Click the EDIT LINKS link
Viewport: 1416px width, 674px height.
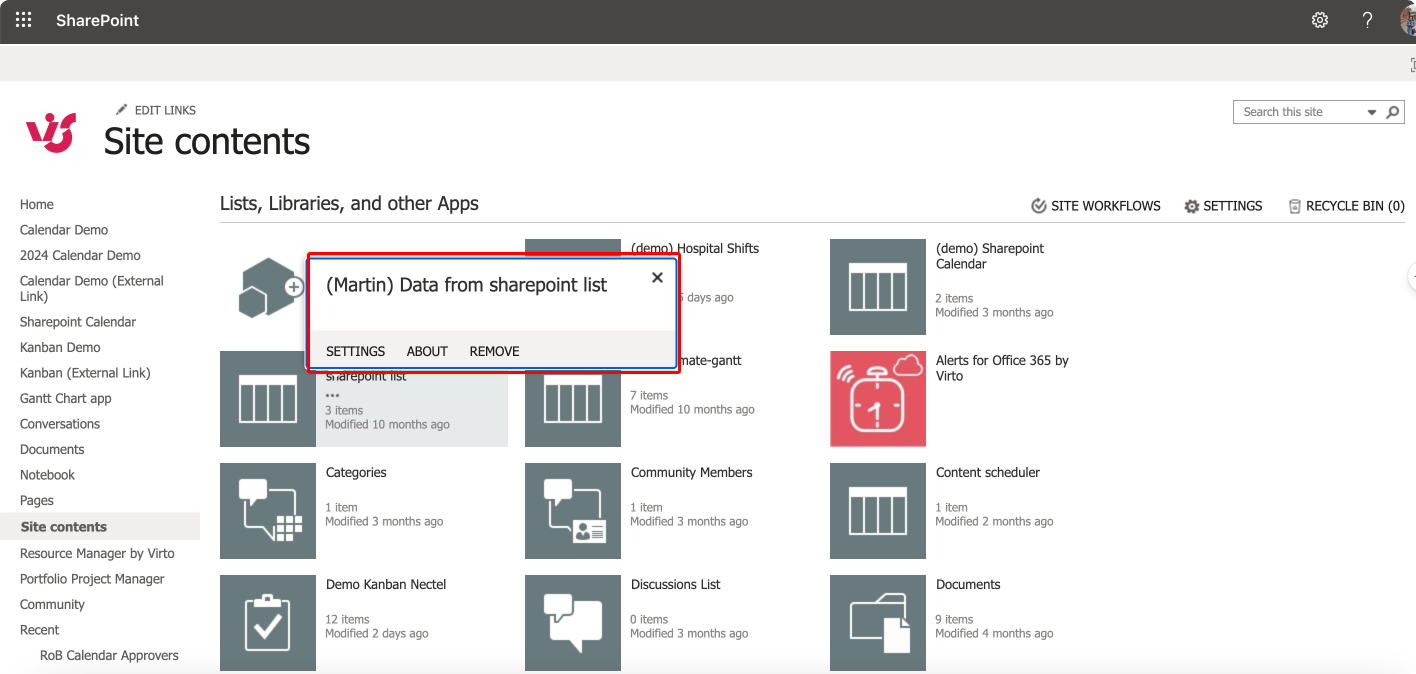pos(165,110)
